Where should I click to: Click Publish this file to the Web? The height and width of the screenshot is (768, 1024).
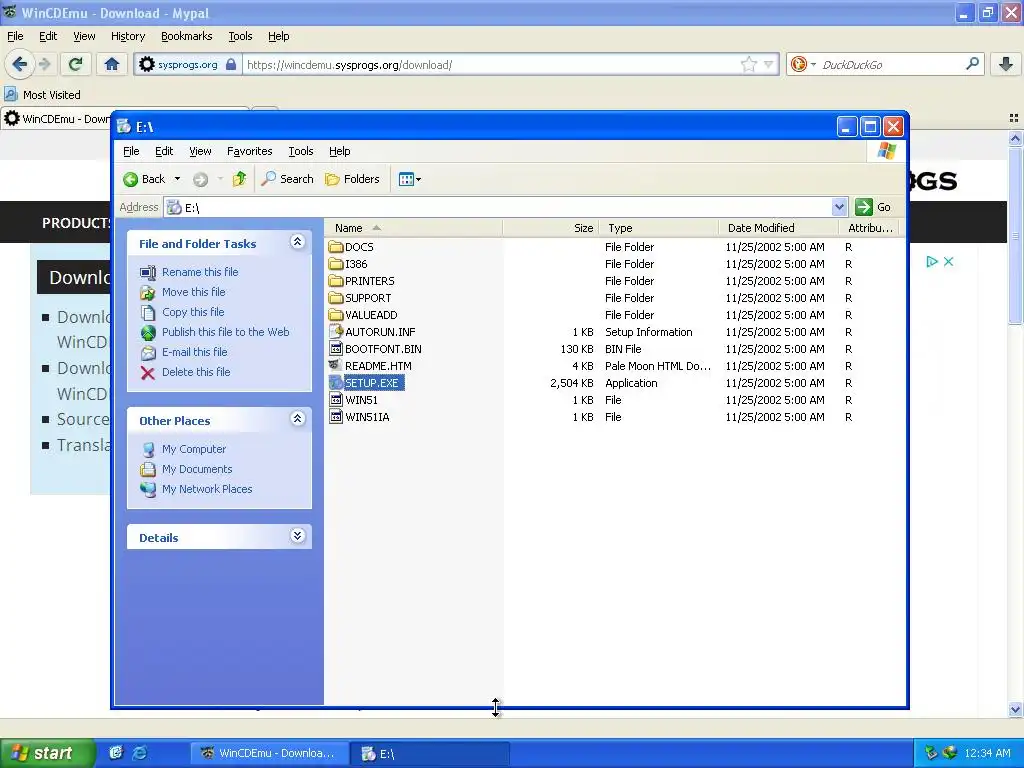225,332
